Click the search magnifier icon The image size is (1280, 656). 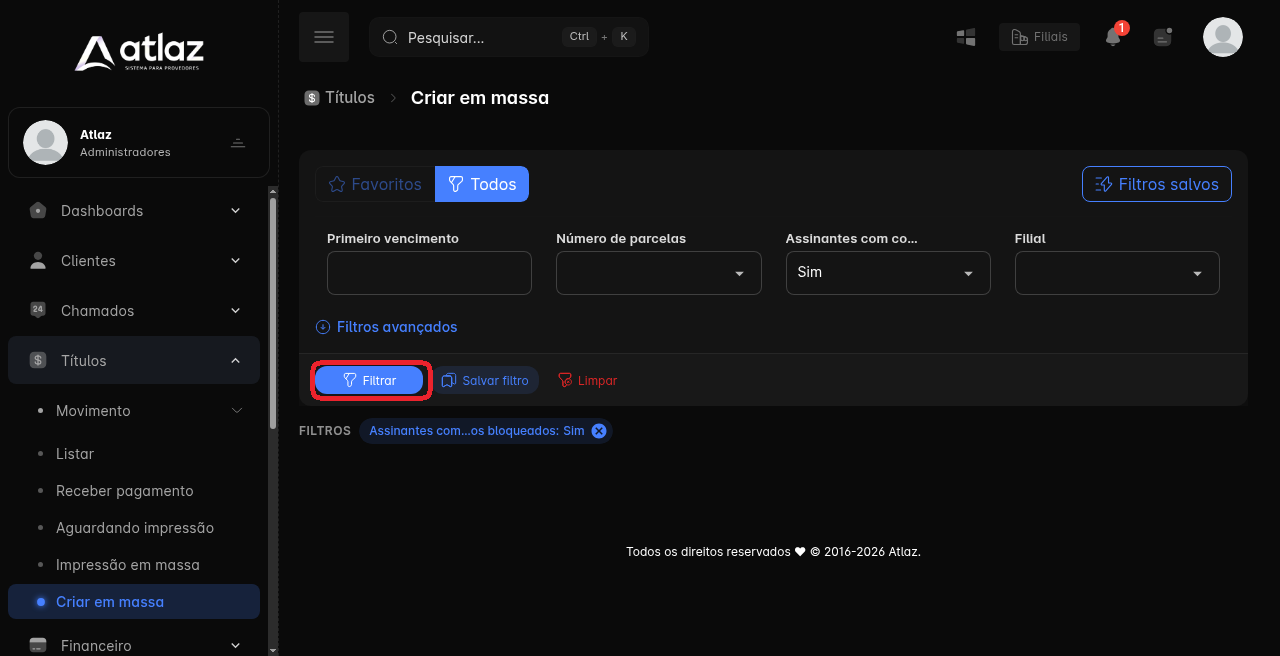click(x=390, y=37)
